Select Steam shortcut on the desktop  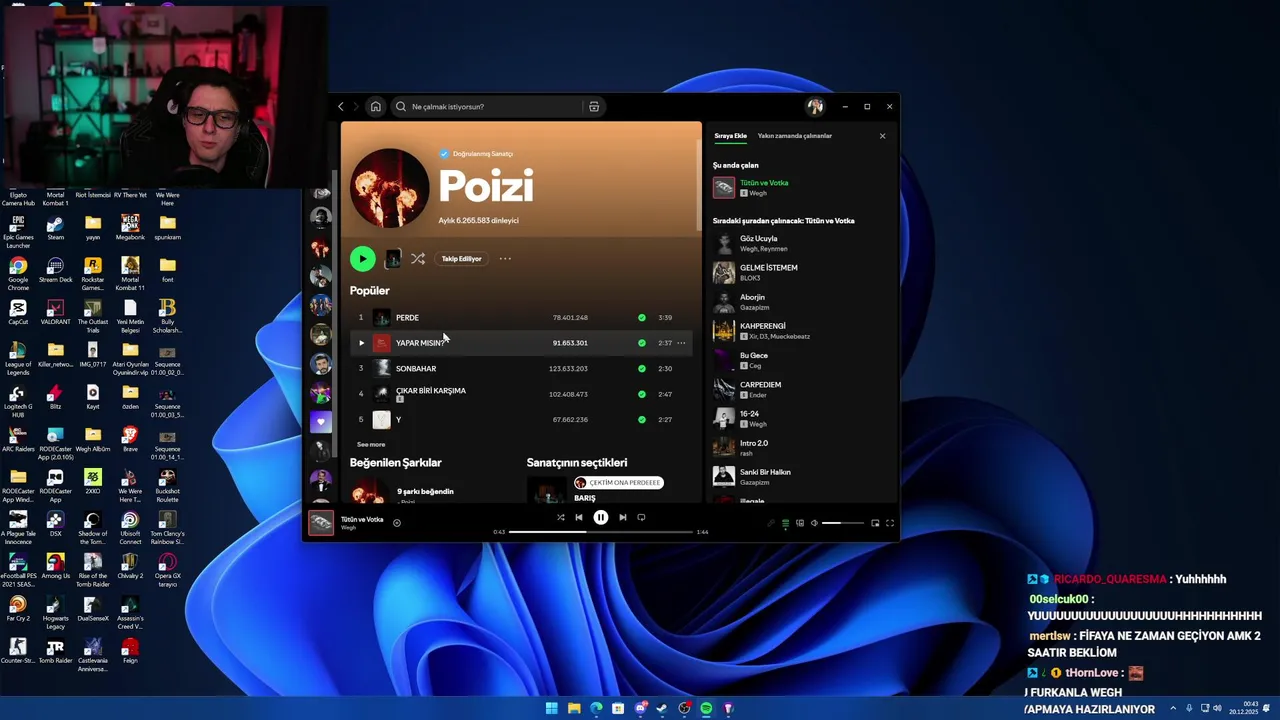(55, 227)
